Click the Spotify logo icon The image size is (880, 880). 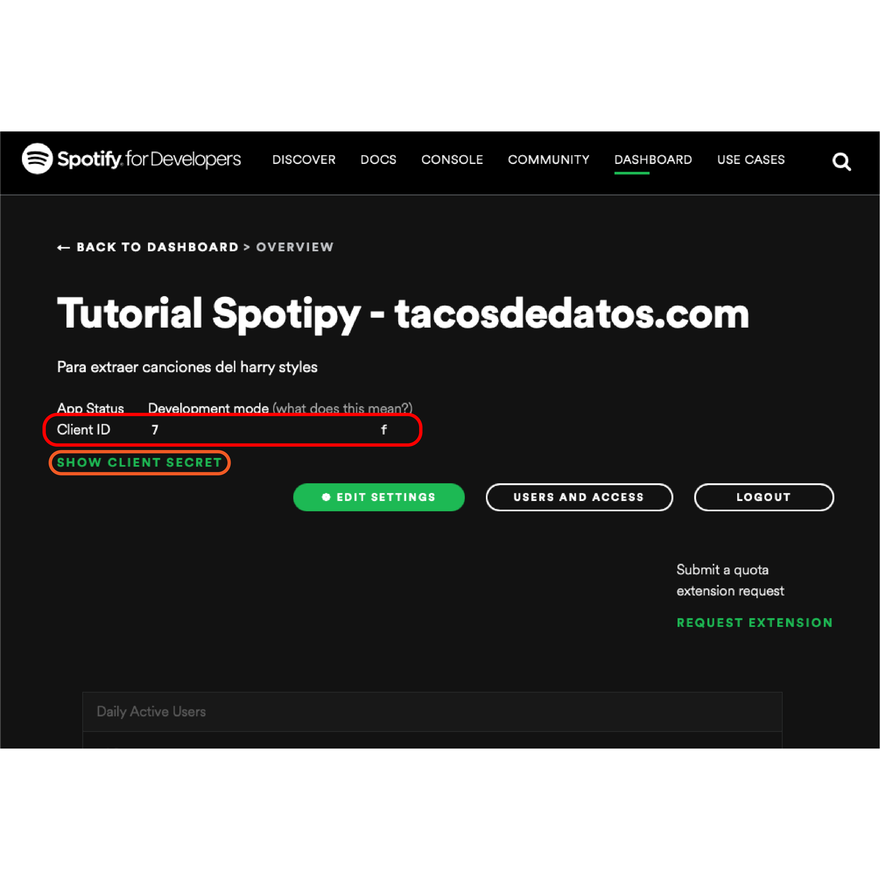click(37, 159)
